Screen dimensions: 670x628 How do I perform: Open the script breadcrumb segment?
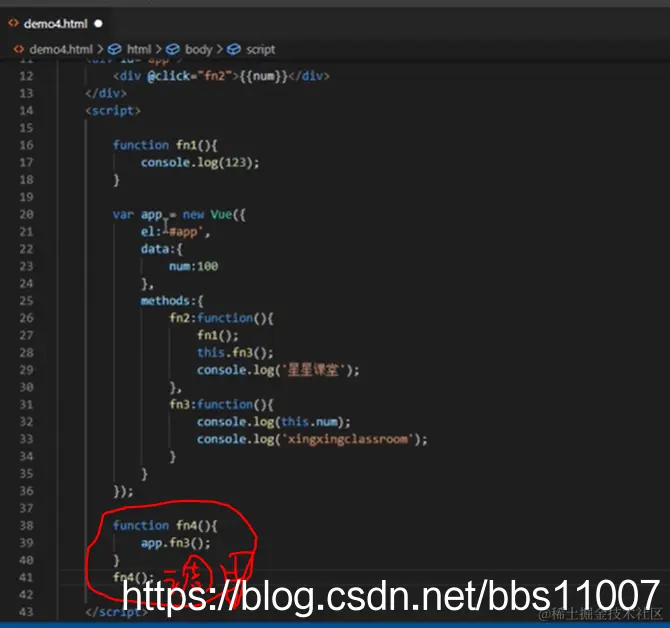click(x=260, y=50)
